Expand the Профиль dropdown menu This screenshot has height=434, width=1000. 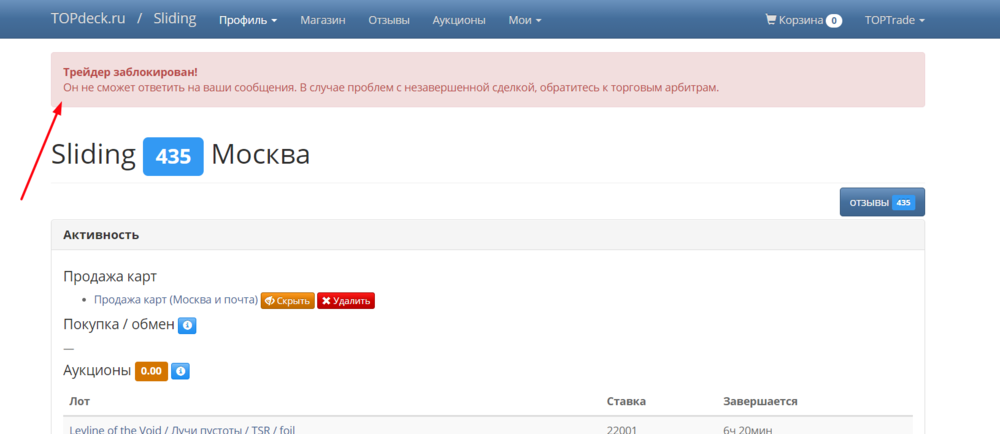248,20
